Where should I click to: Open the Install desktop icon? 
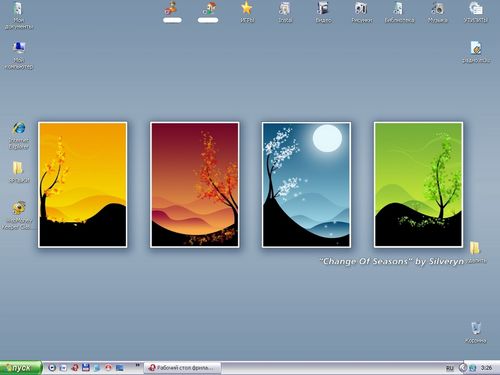[x=285, y=12]
